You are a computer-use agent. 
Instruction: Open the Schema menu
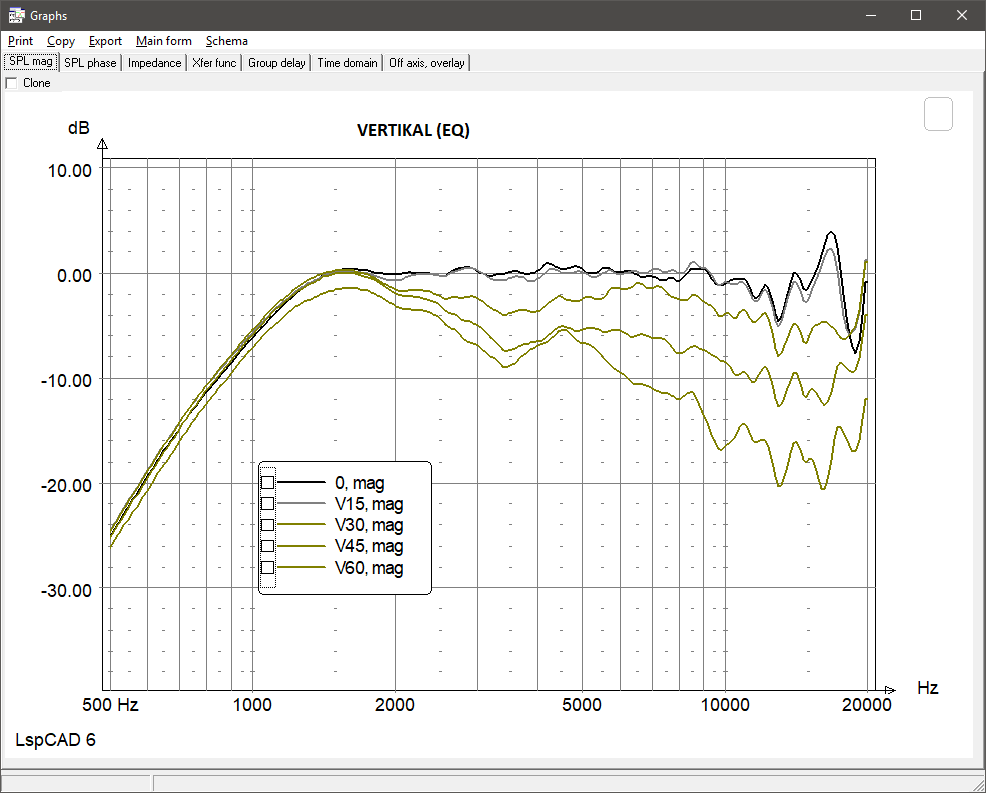tap(226, 41)
